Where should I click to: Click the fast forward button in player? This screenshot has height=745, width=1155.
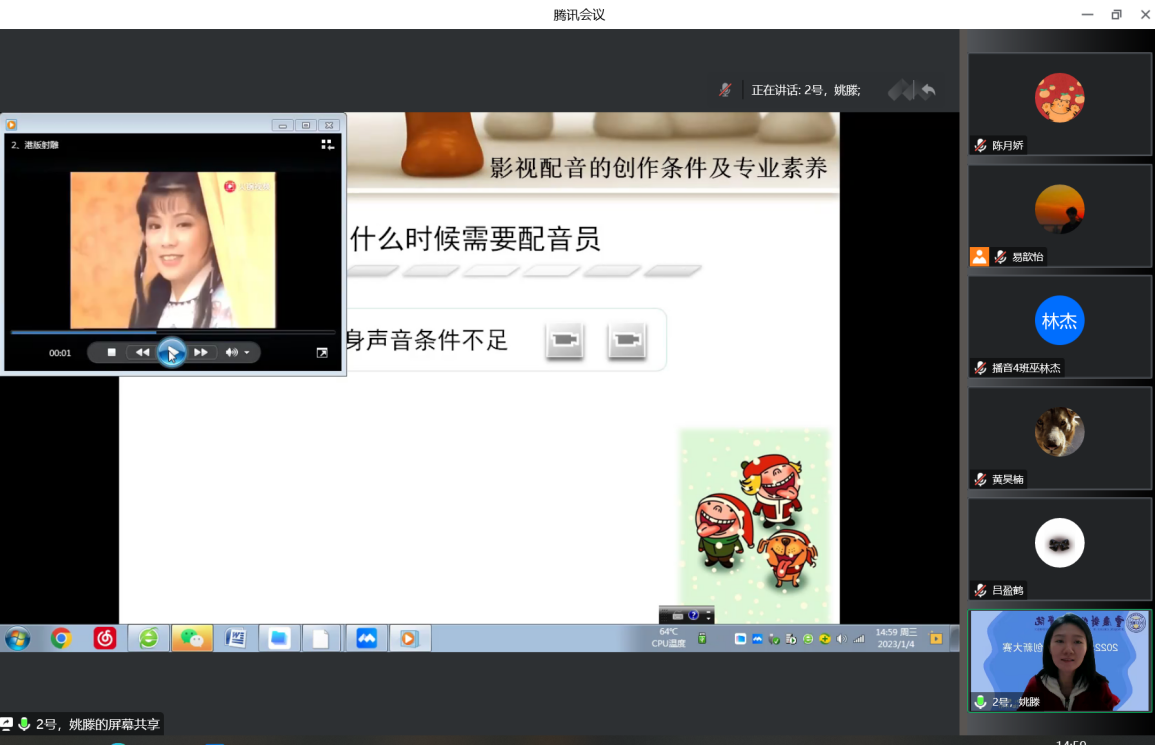pyautogui.click(x=201, y=352)
